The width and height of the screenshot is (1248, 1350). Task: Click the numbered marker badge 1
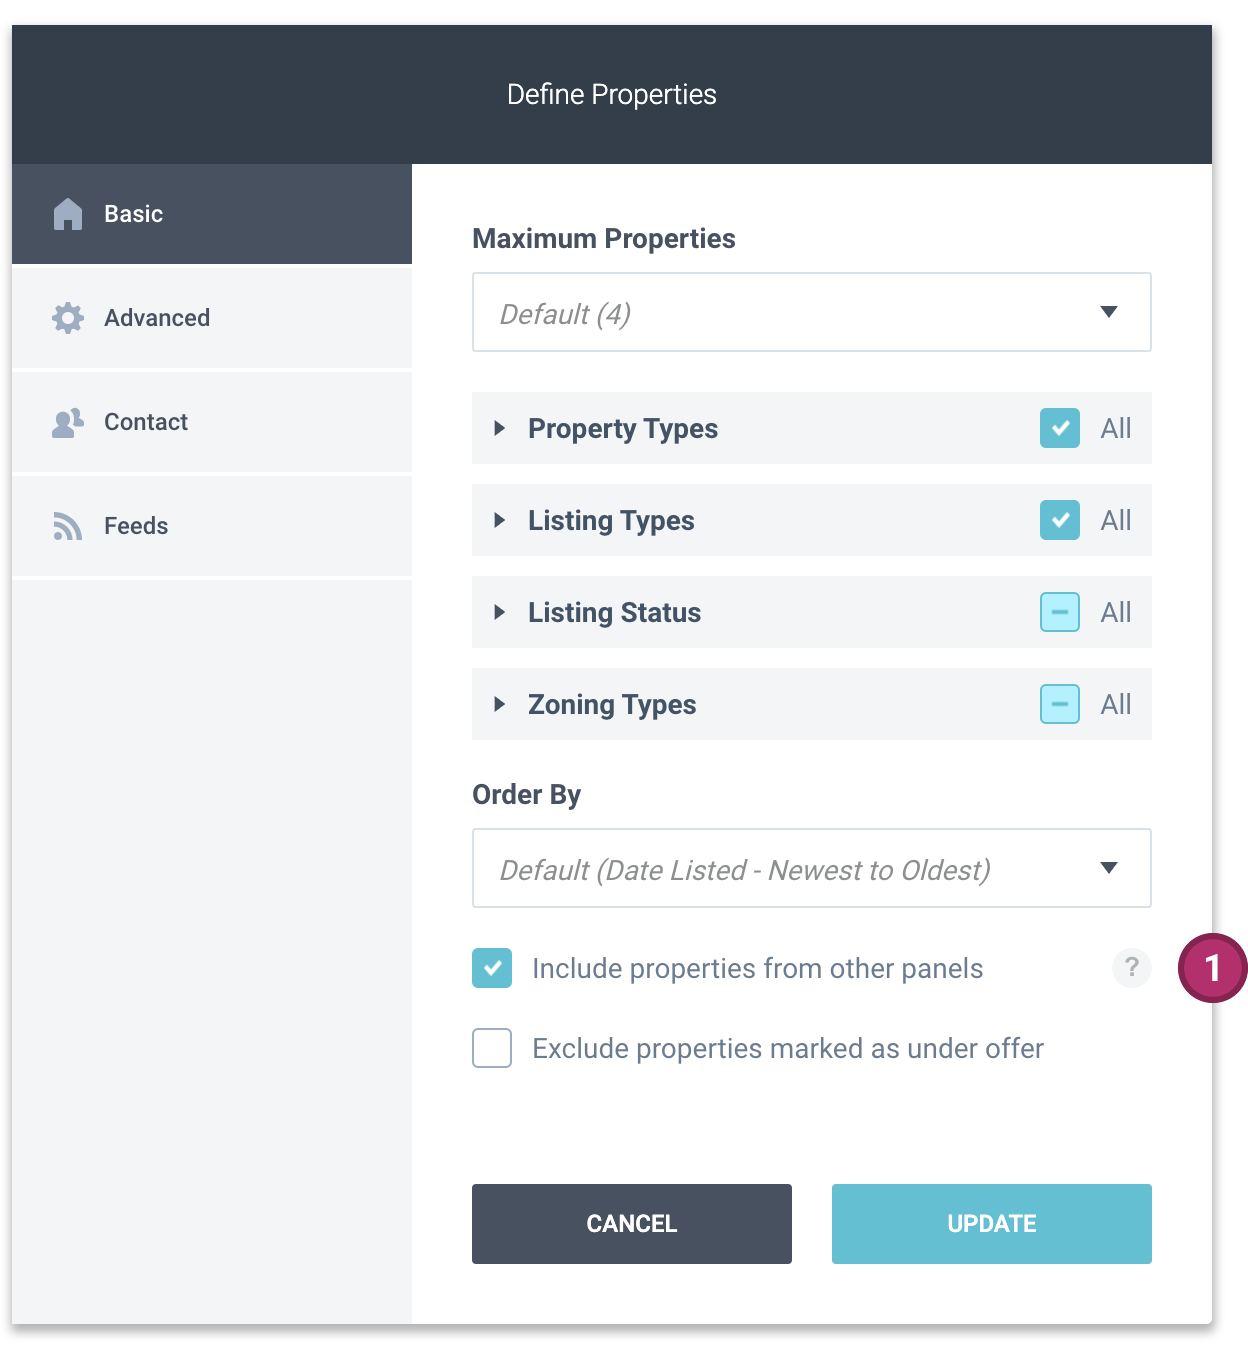coord(1212,968)
